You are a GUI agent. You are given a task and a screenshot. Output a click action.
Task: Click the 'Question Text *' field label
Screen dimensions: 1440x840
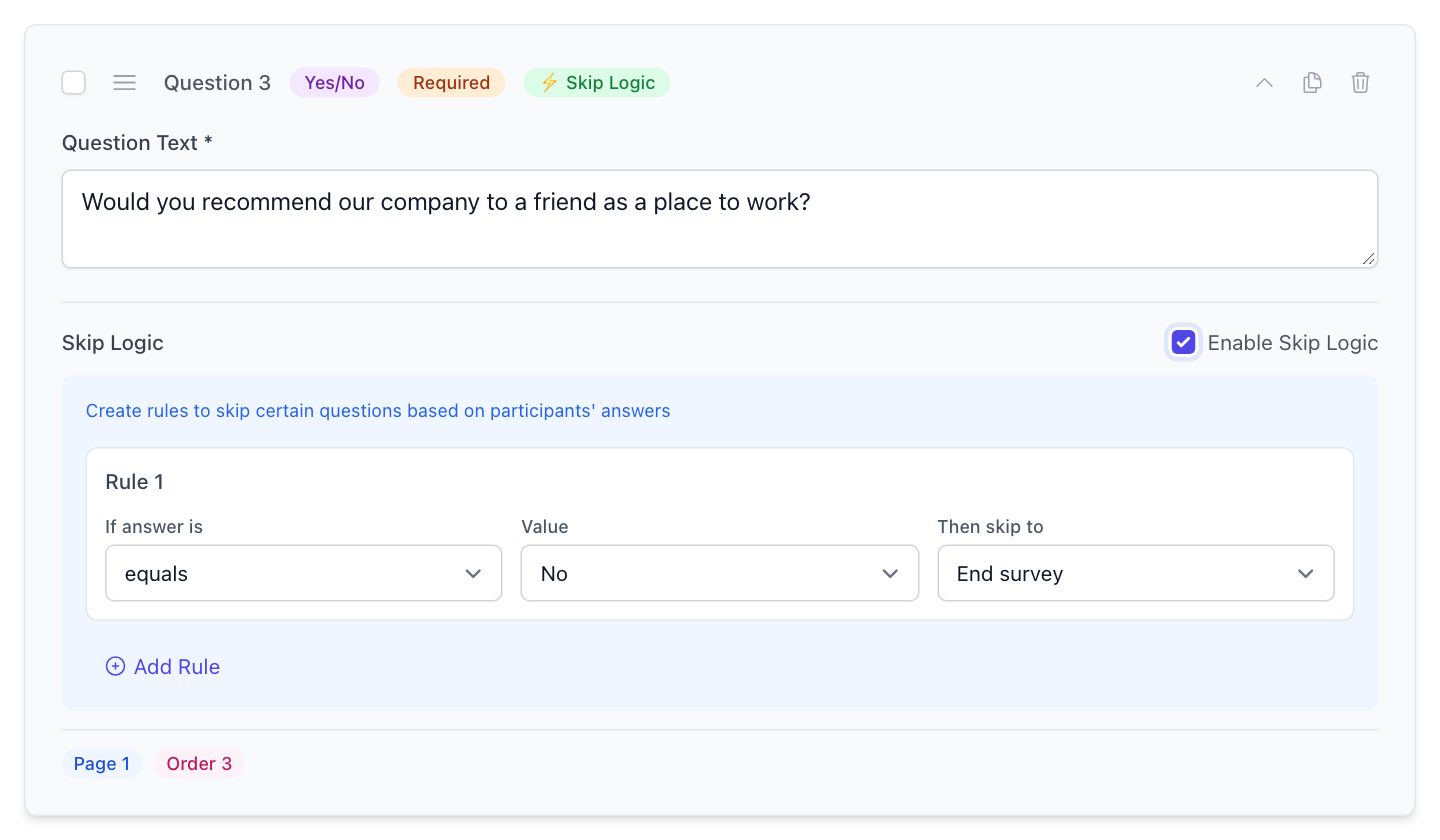(x=137, y=143)
